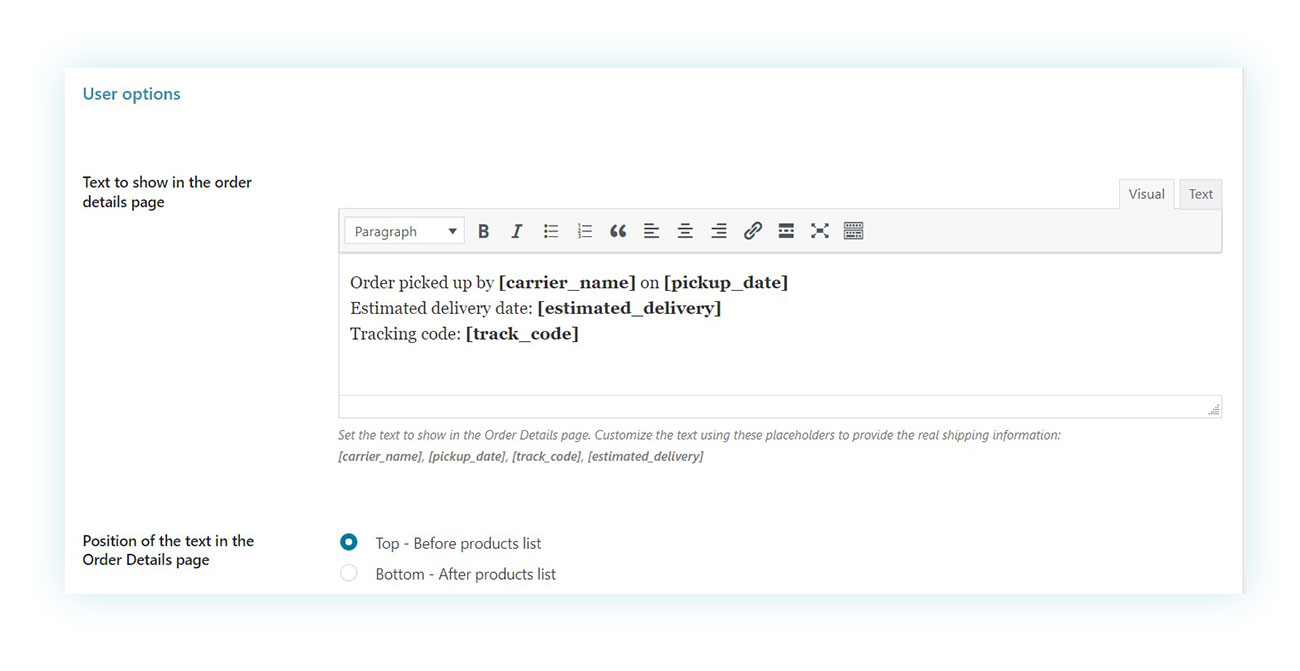The width and height of the screenshot is (1300, 671).
Task: Switch to the Text editor tab
Action: (x=1200, y=194)
